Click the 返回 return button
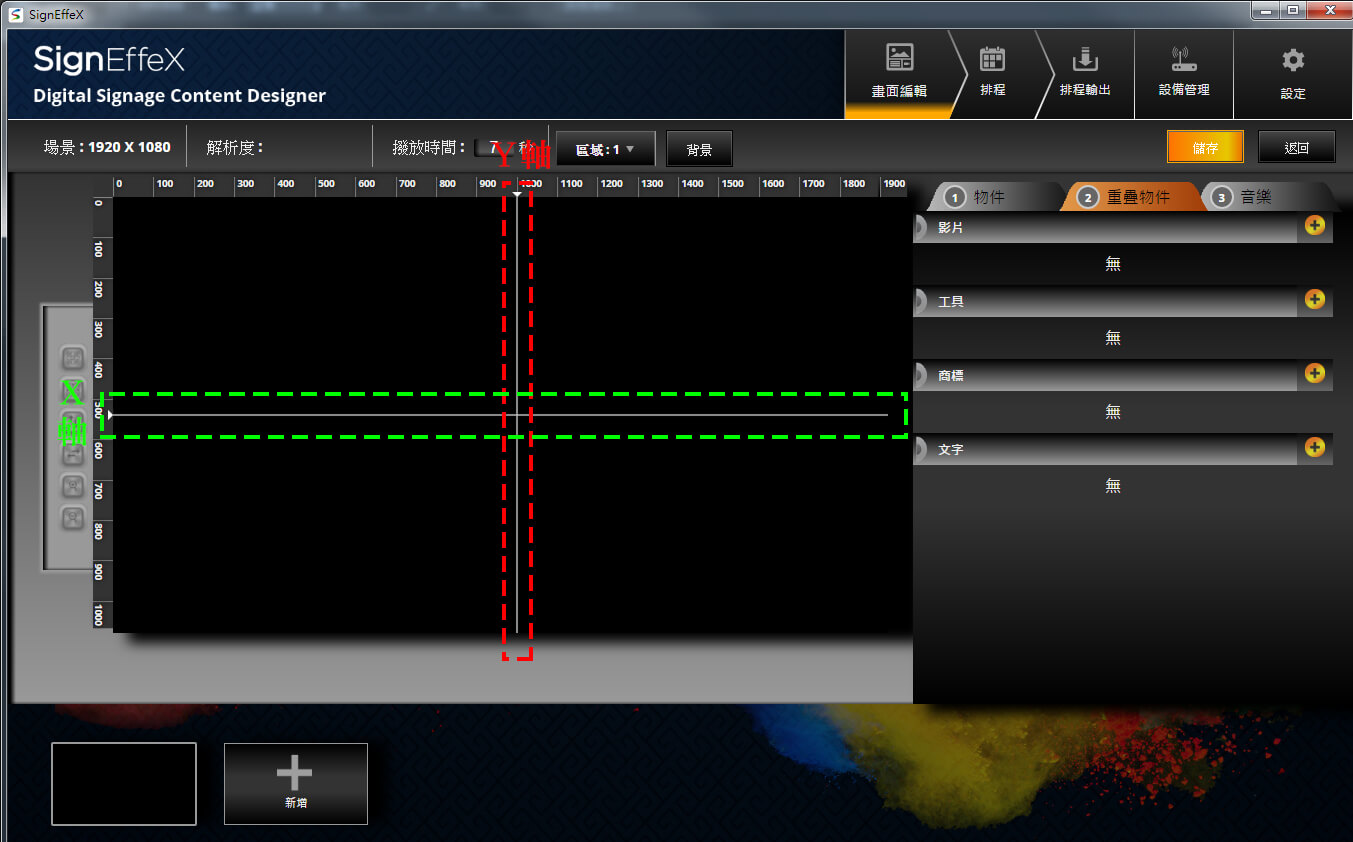 point(1296,148)
